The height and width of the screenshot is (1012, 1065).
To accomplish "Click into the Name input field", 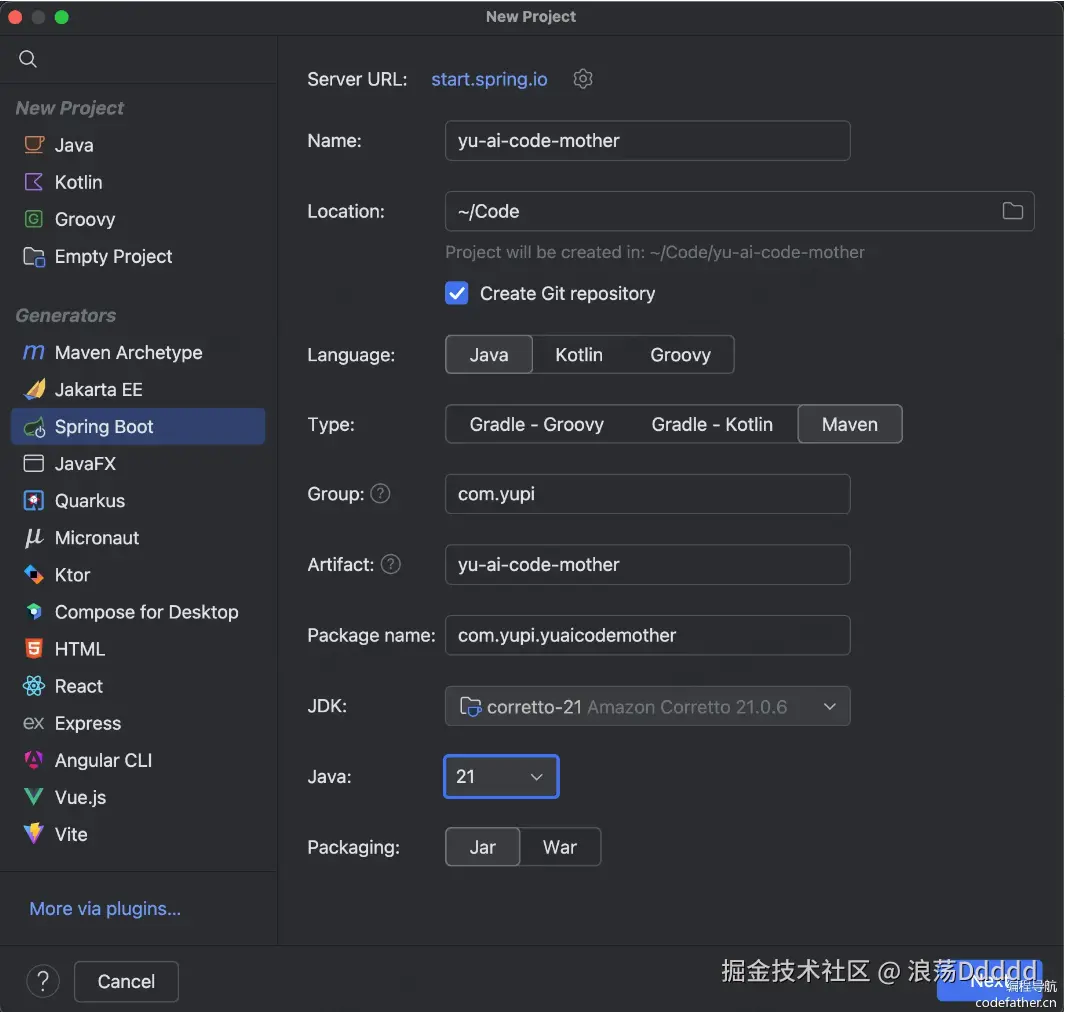I will pos(647,141).
